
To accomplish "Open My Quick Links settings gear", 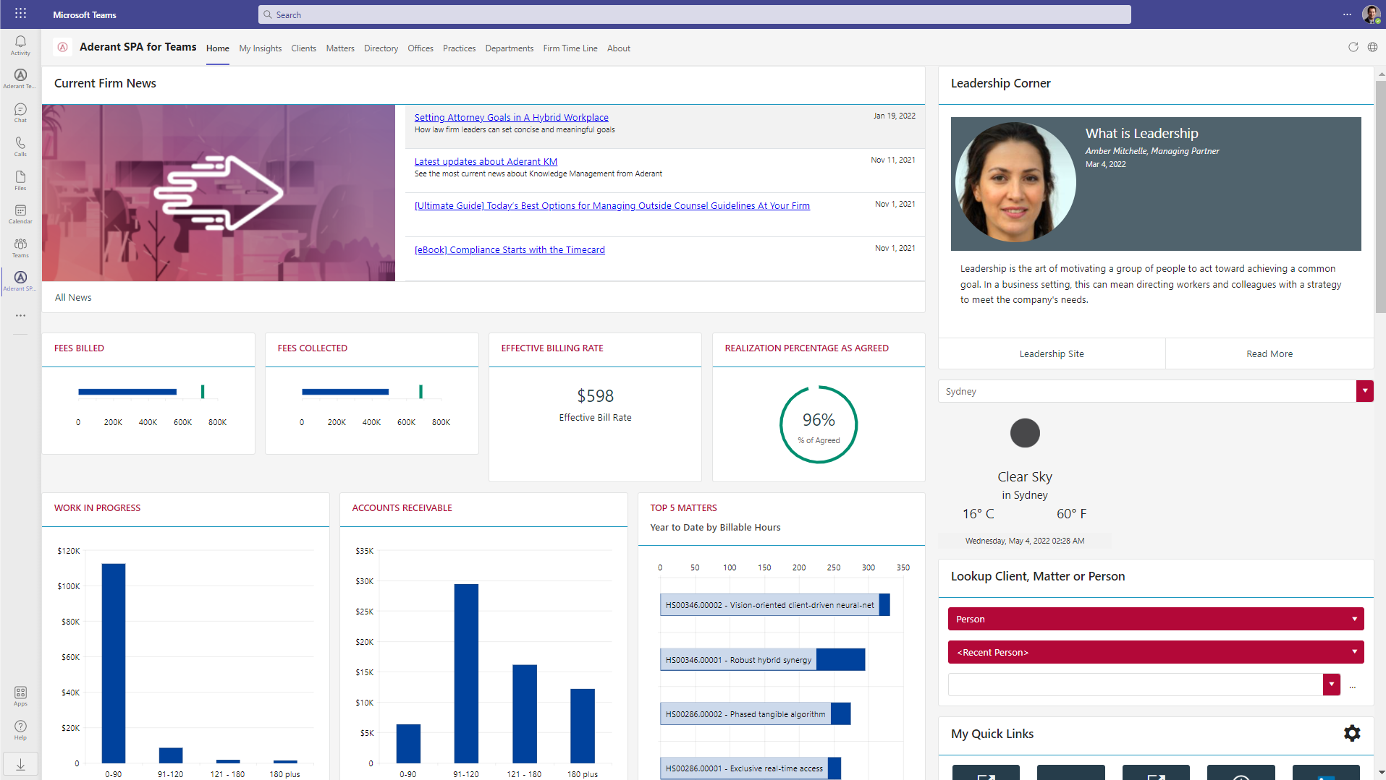I will point(1353,733).
